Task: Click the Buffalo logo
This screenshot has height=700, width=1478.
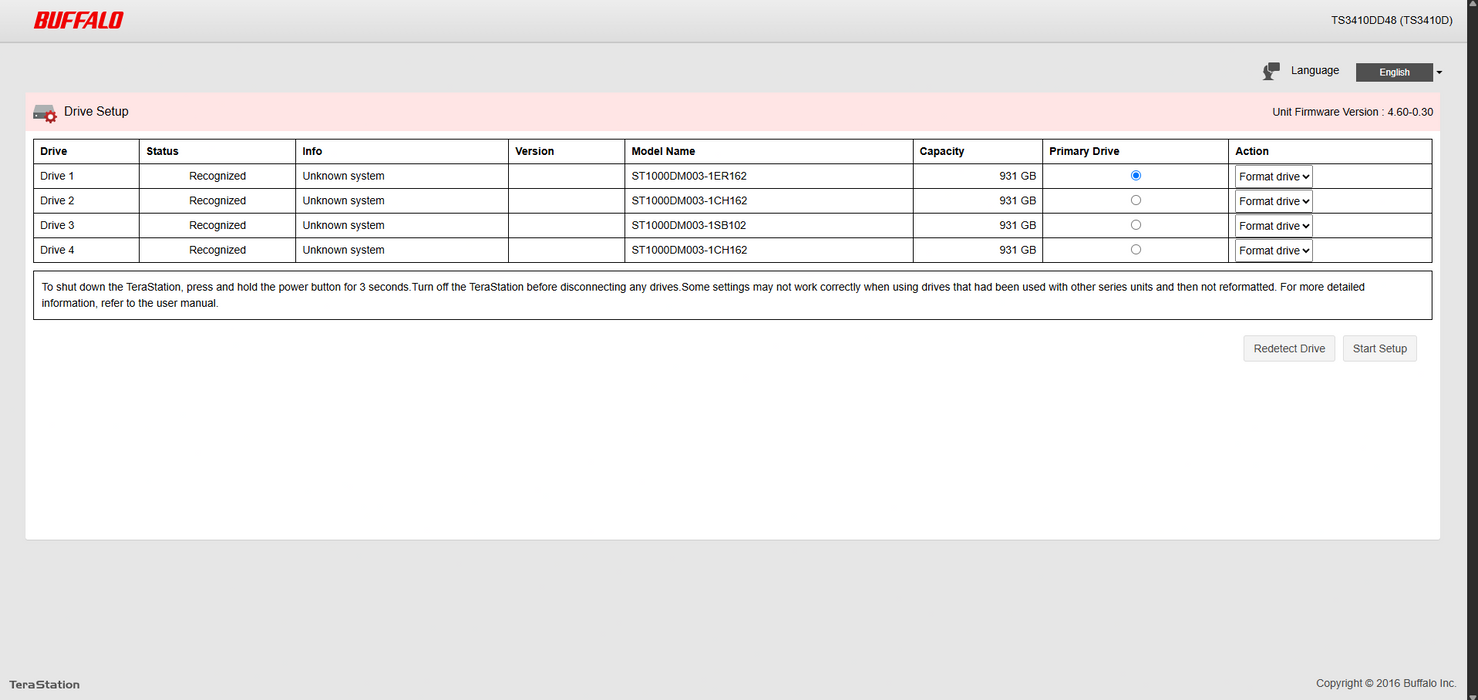Action: pos(78,20)
